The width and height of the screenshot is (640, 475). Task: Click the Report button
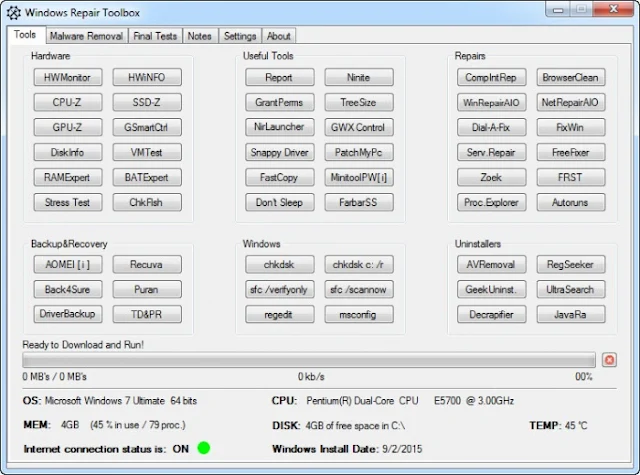tap(280, 77)
